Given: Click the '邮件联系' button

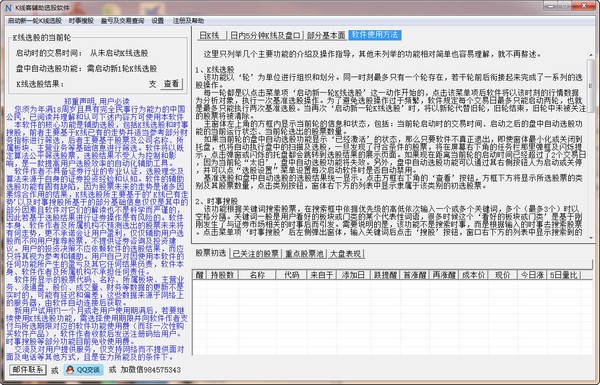Looking at the screenshot, I should coord(28,370).
